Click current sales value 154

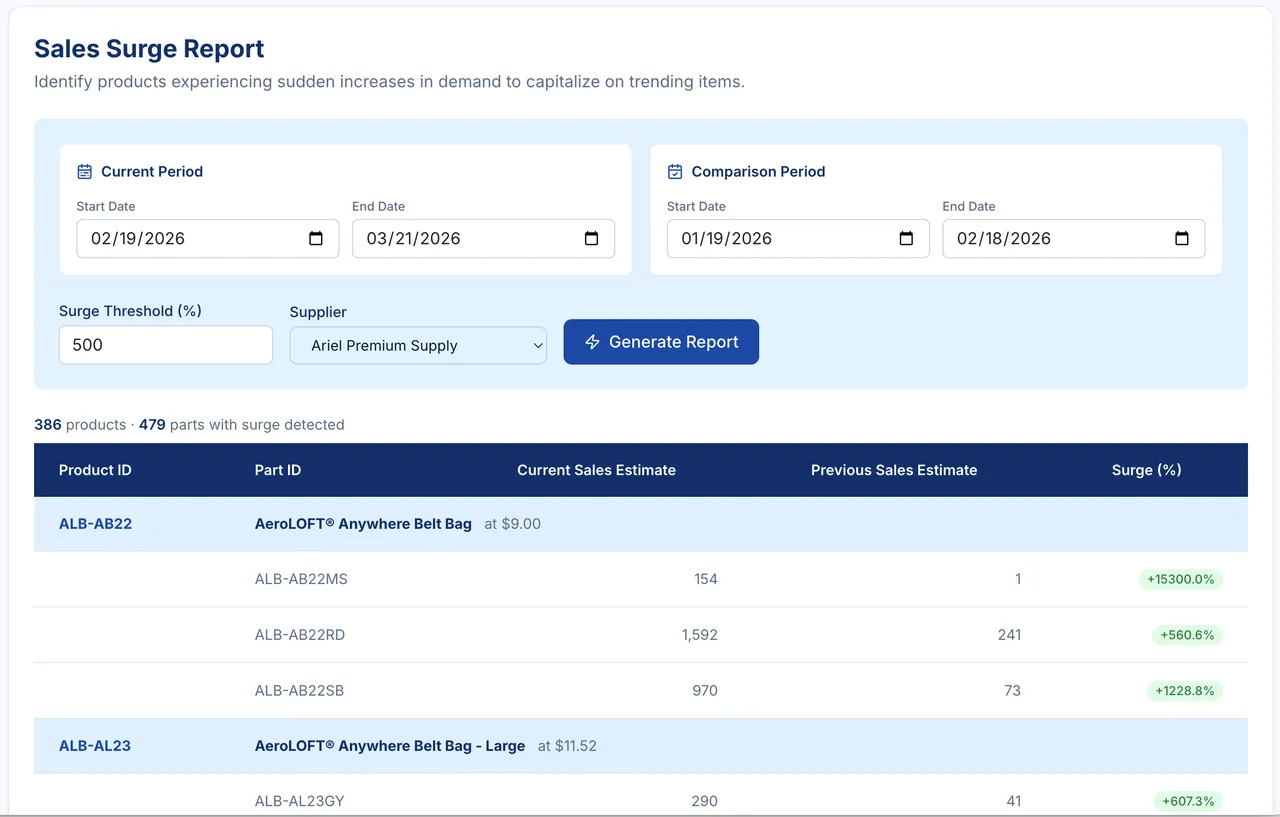[706, 579]
